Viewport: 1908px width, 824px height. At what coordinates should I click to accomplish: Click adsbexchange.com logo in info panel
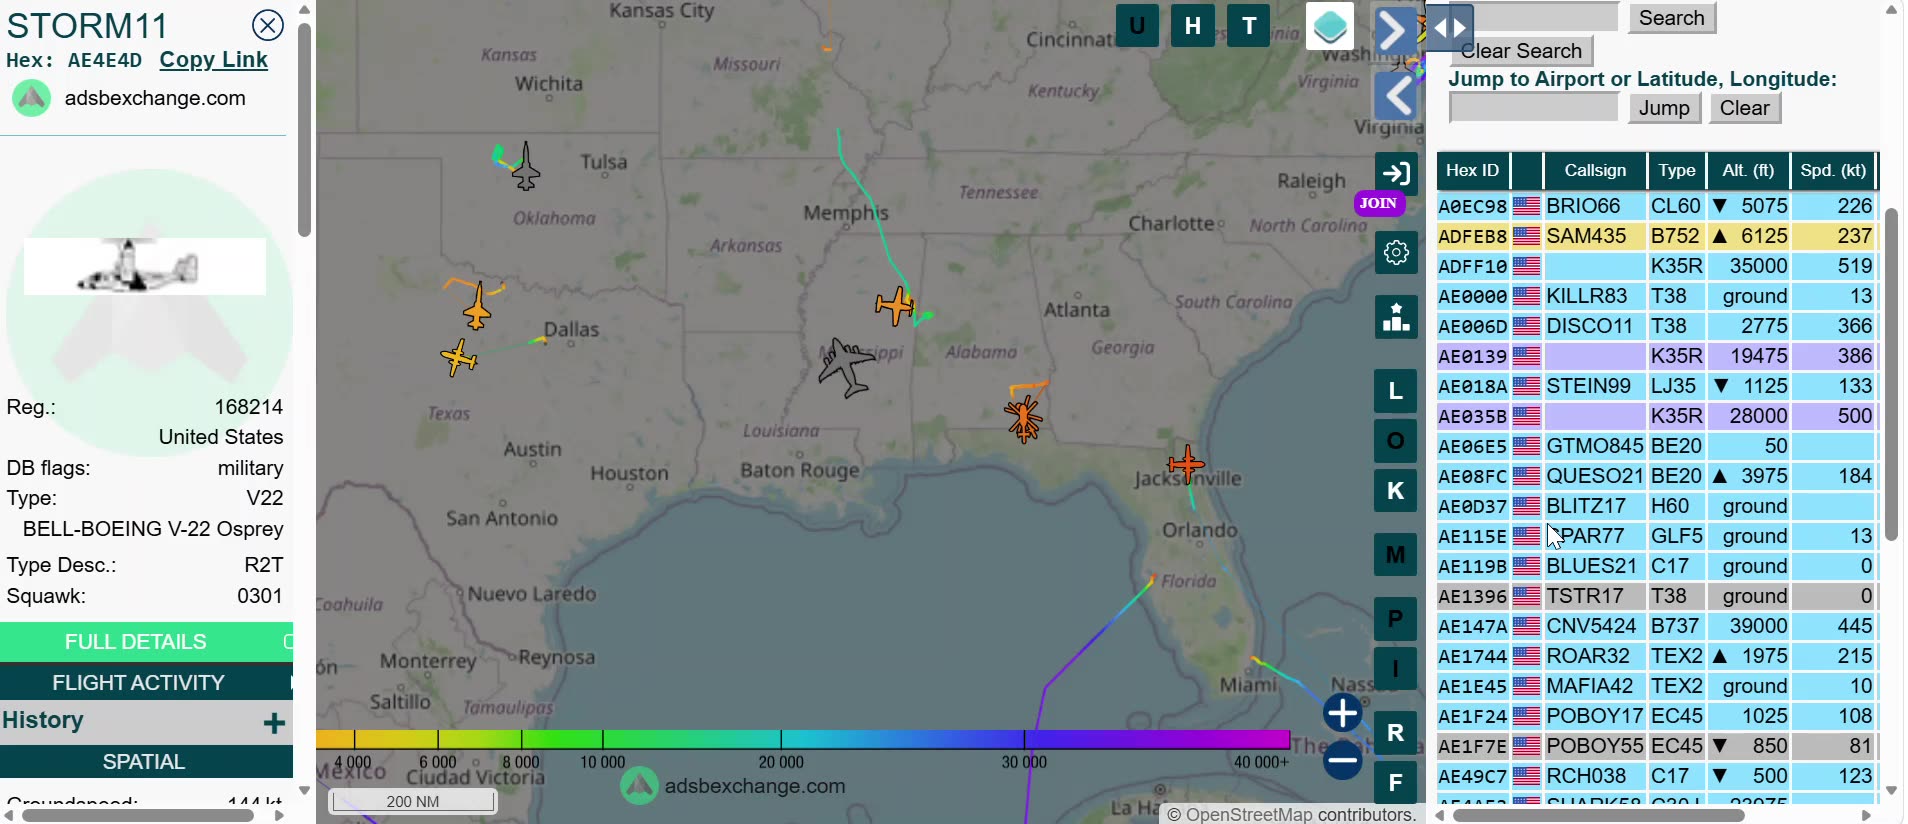point(32,98)
